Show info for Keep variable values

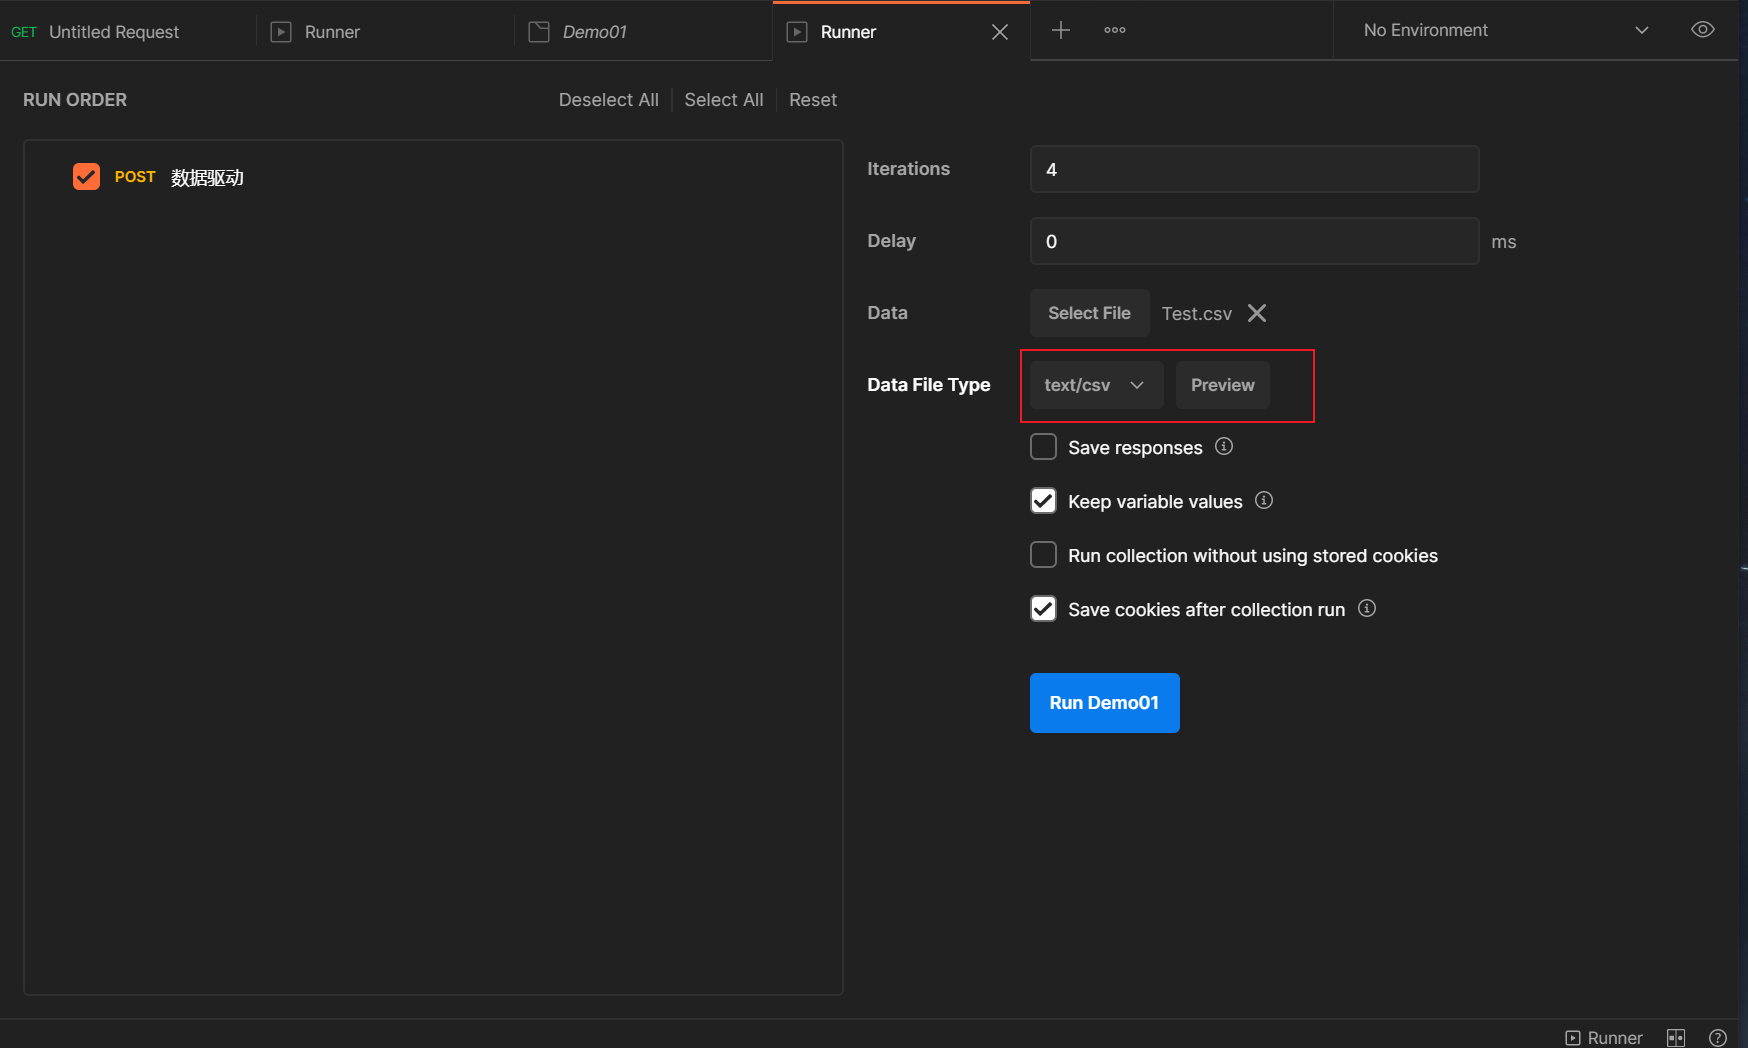[1264, 500]
